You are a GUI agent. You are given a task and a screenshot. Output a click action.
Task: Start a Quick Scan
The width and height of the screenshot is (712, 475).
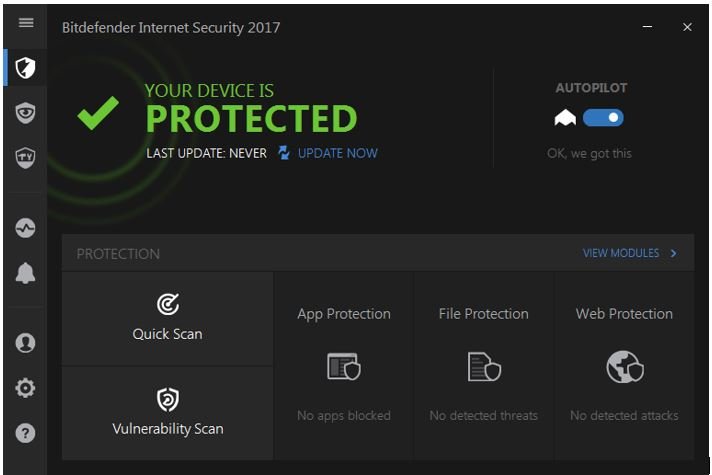tap(168, 319)
